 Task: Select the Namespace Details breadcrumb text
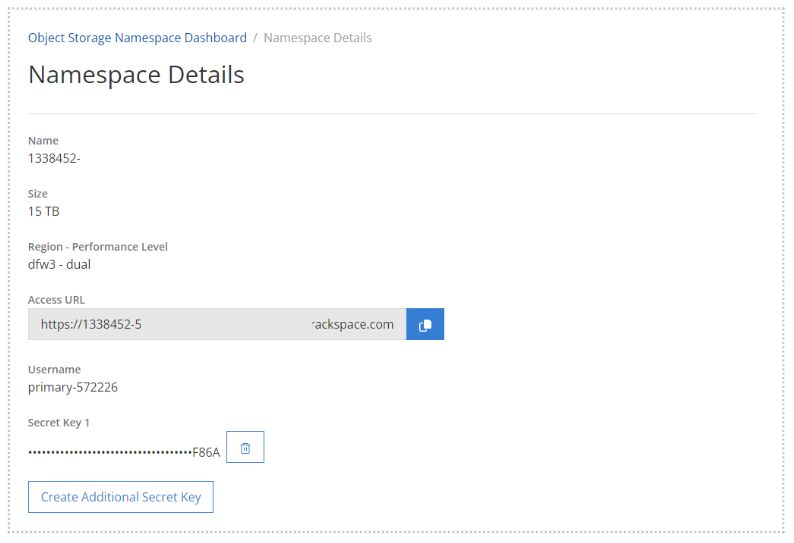317,38
